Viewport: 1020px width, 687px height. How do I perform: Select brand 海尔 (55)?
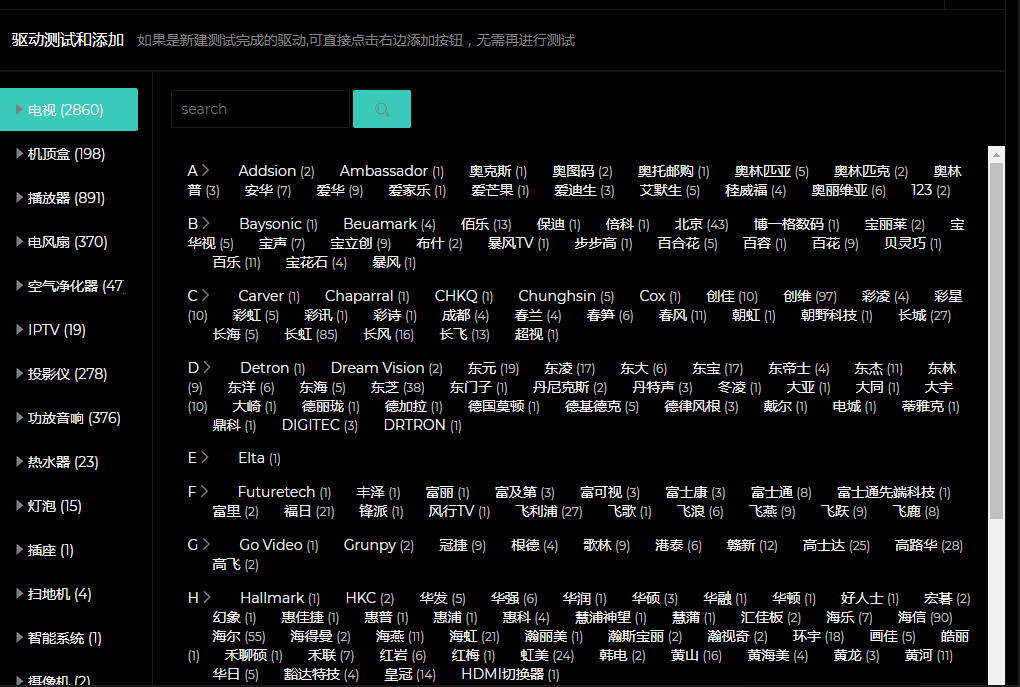click(x=239, y=636)
